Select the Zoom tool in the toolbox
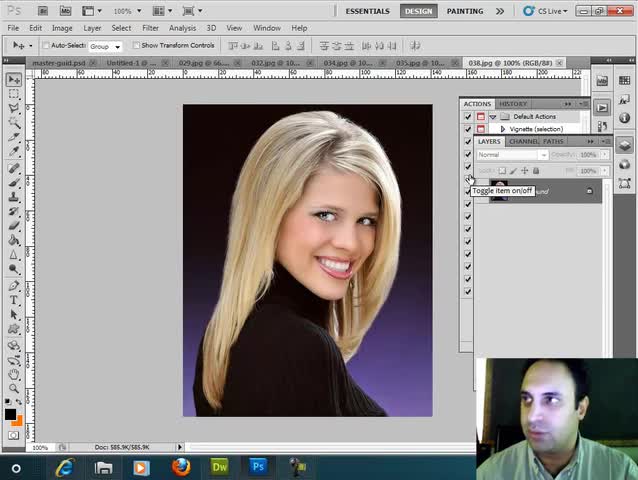 14,388
